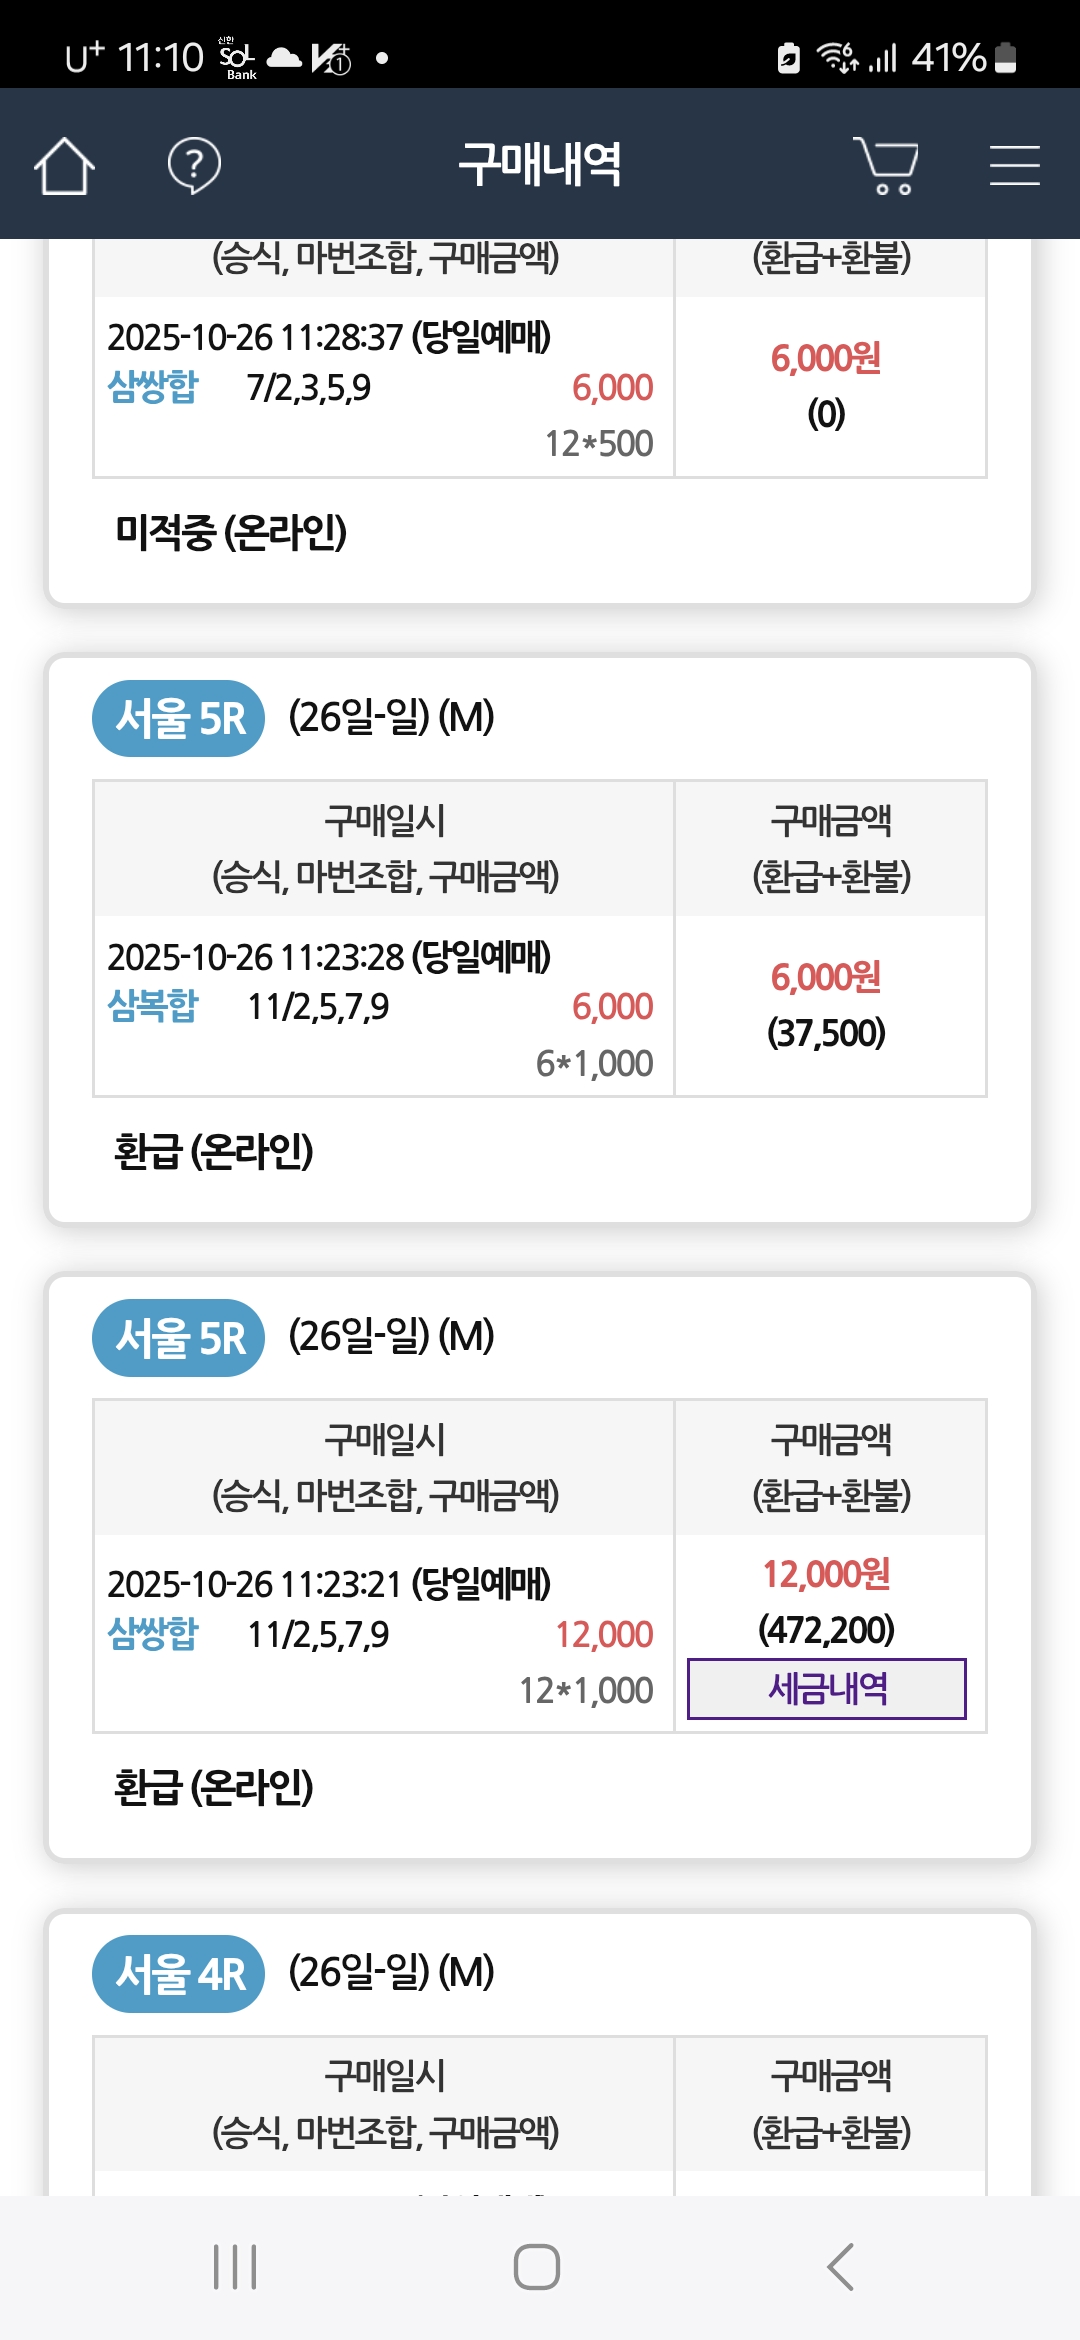
Task: Open the hamburger menu
Action: pyautogui.click(x=1014, y=165)
